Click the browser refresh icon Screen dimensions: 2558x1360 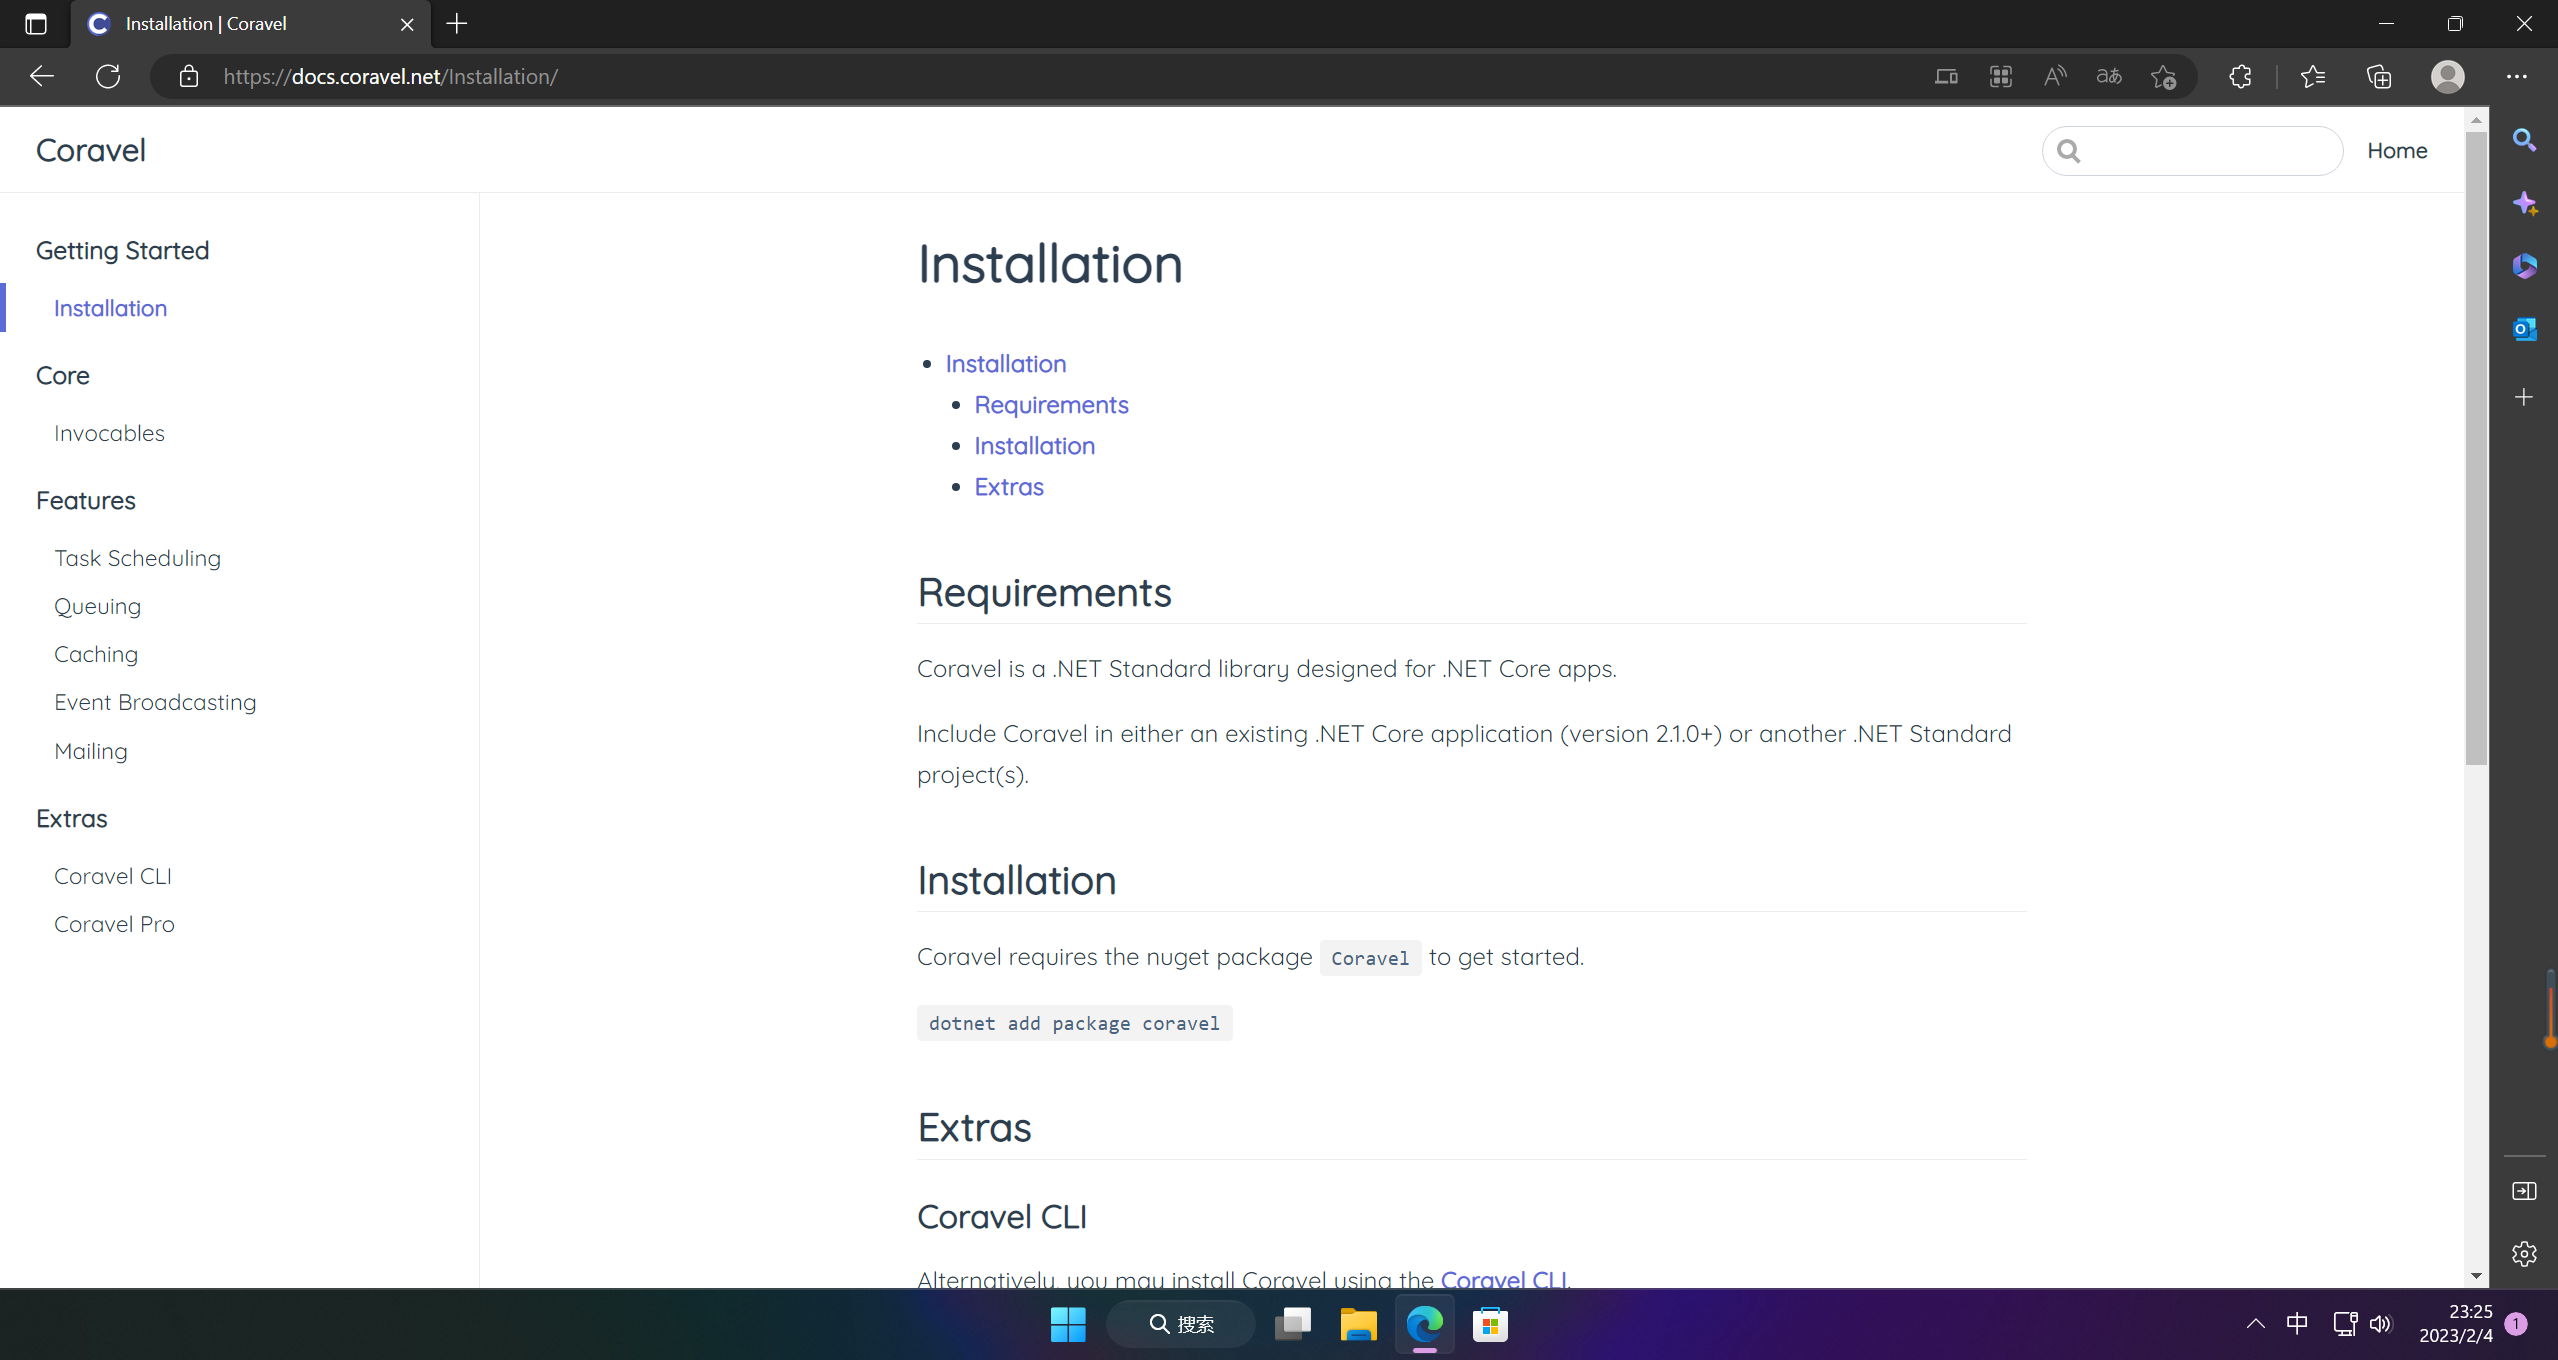tap(108, 76)
